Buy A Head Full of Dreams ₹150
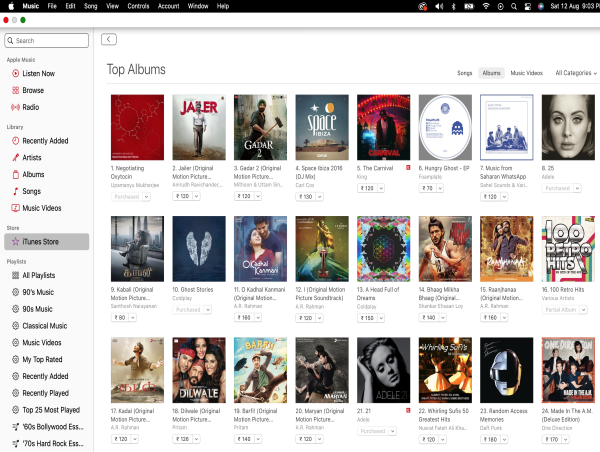 coord(367,318)
